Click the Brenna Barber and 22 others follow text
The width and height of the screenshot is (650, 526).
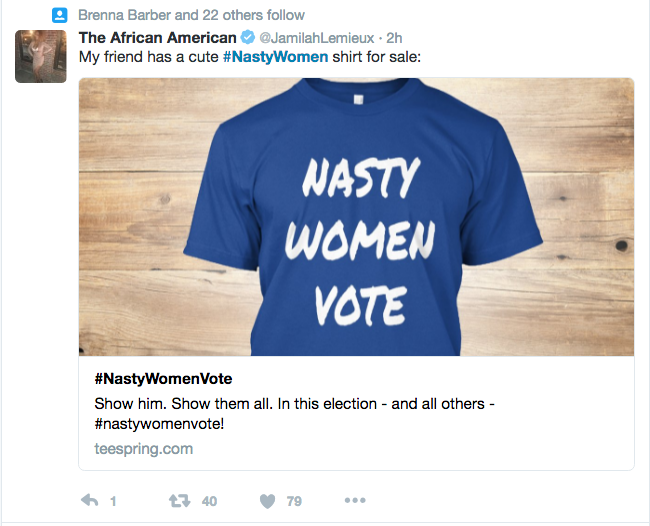click(192, 15)
